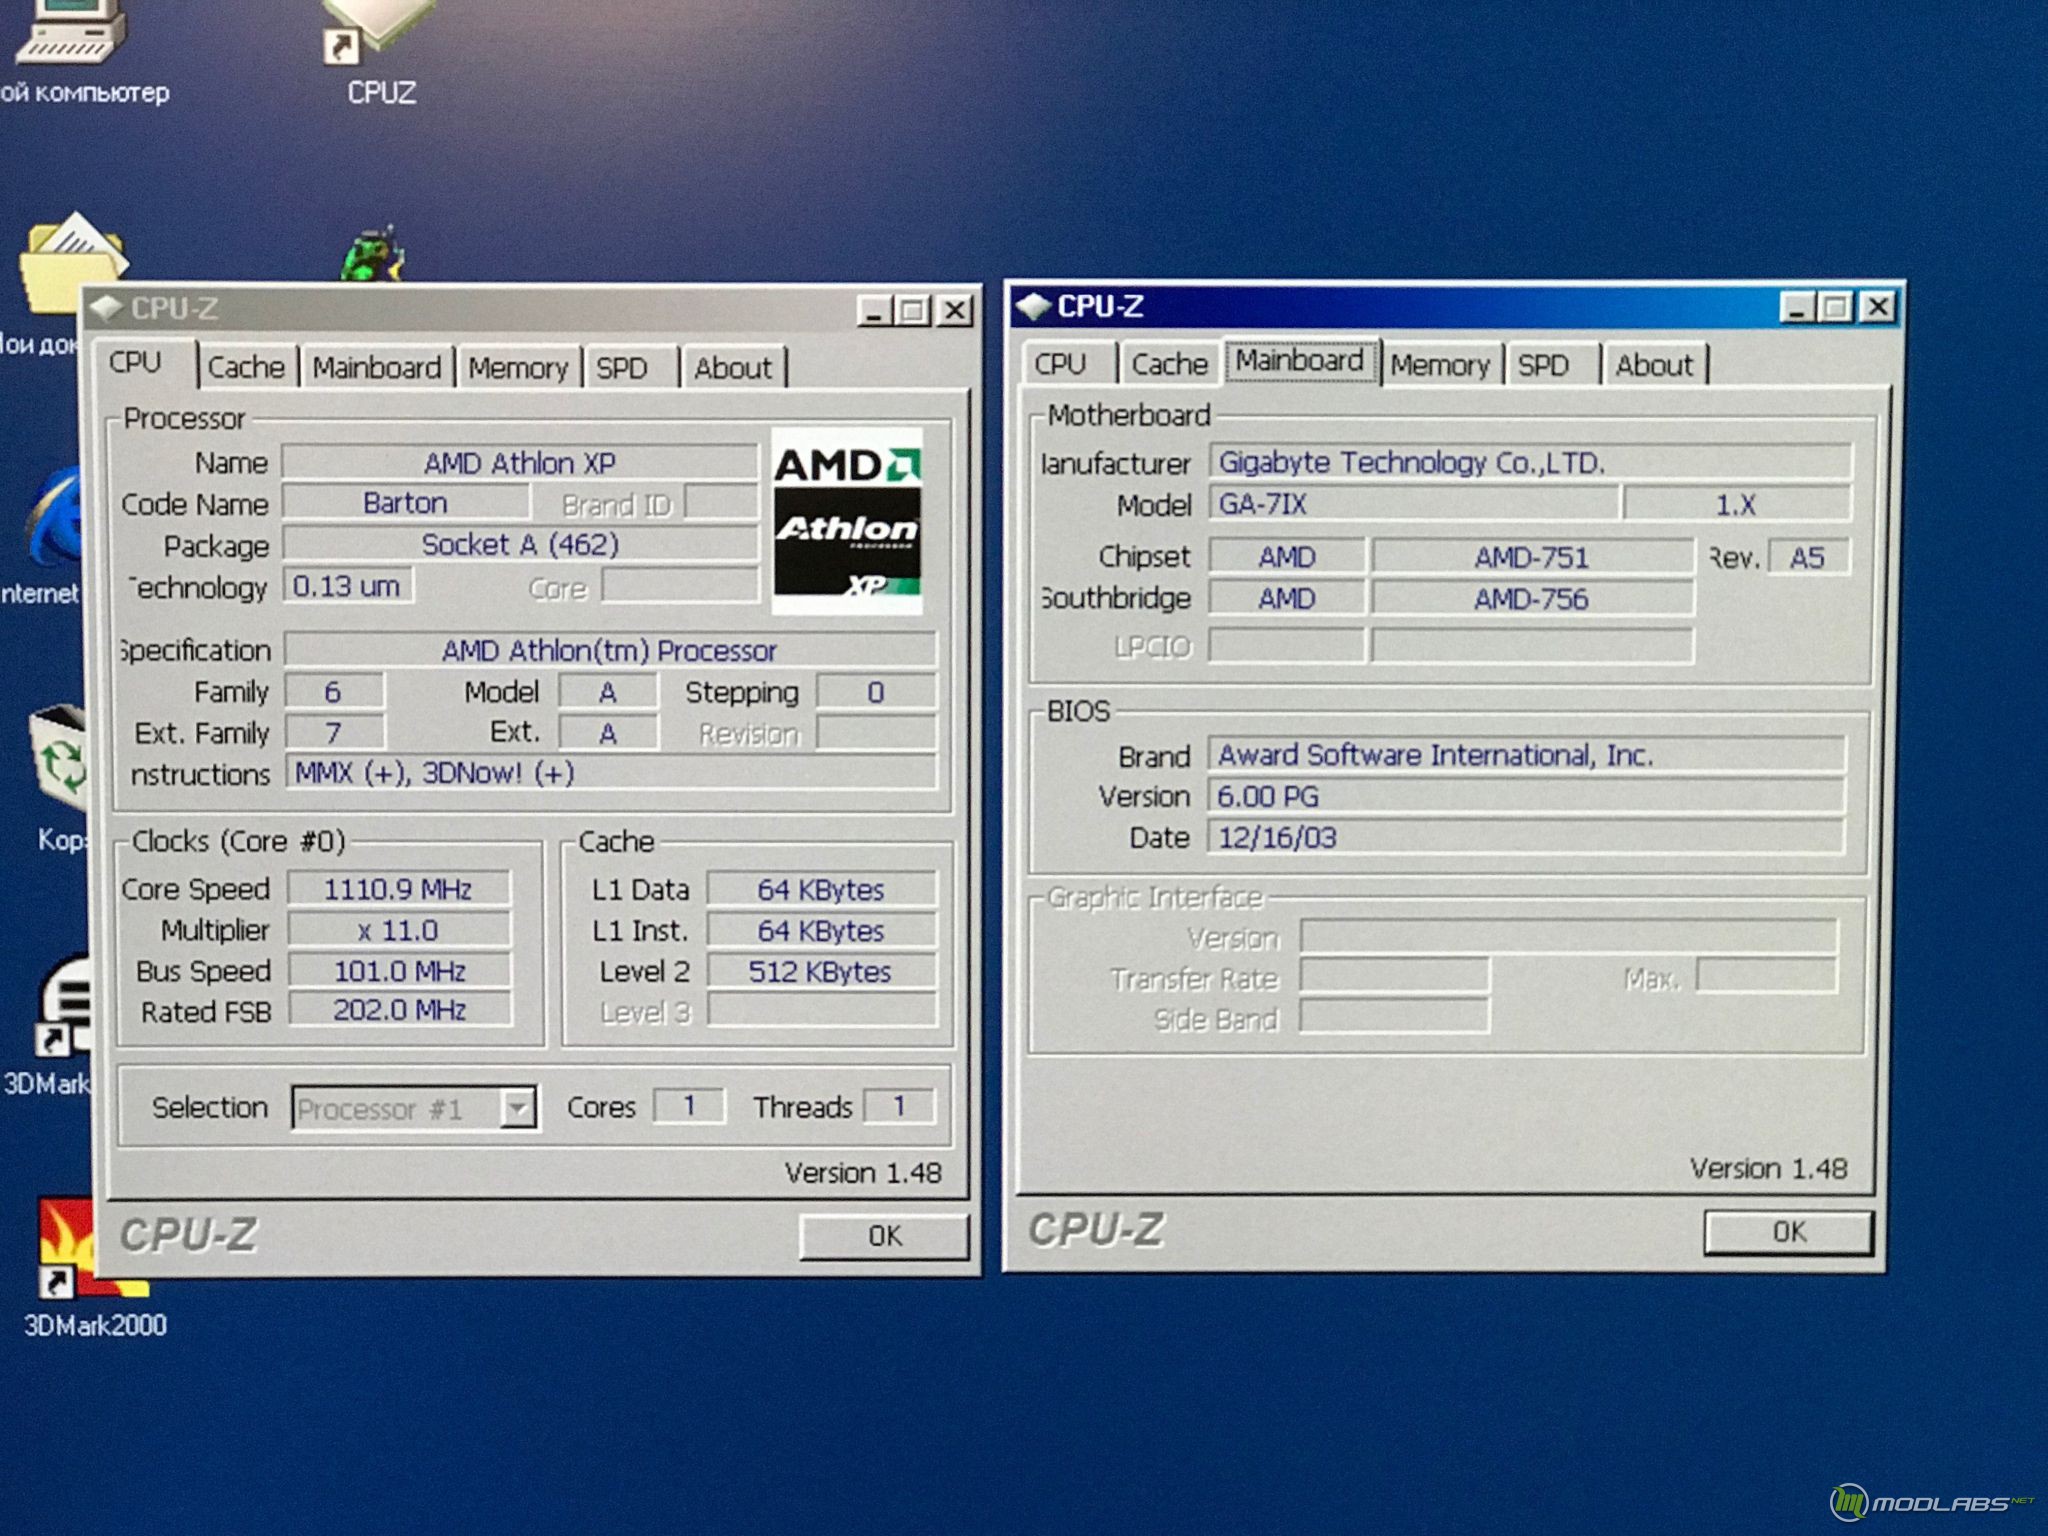Click the Stepping value '0'
Screen dimensions: 2048x1536
pyautogui.click(x=876, y=692)
